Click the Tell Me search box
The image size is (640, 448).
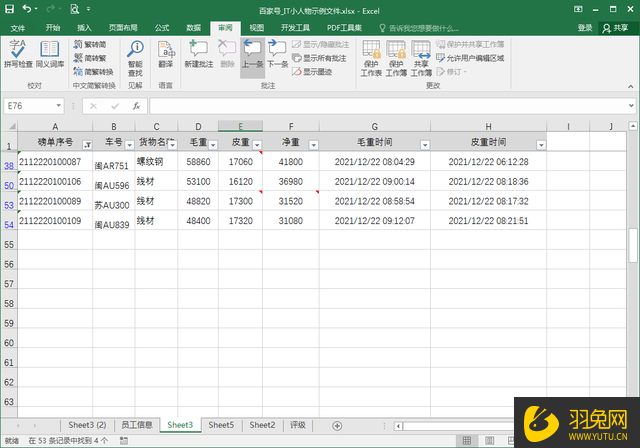[x=419, y=28]
